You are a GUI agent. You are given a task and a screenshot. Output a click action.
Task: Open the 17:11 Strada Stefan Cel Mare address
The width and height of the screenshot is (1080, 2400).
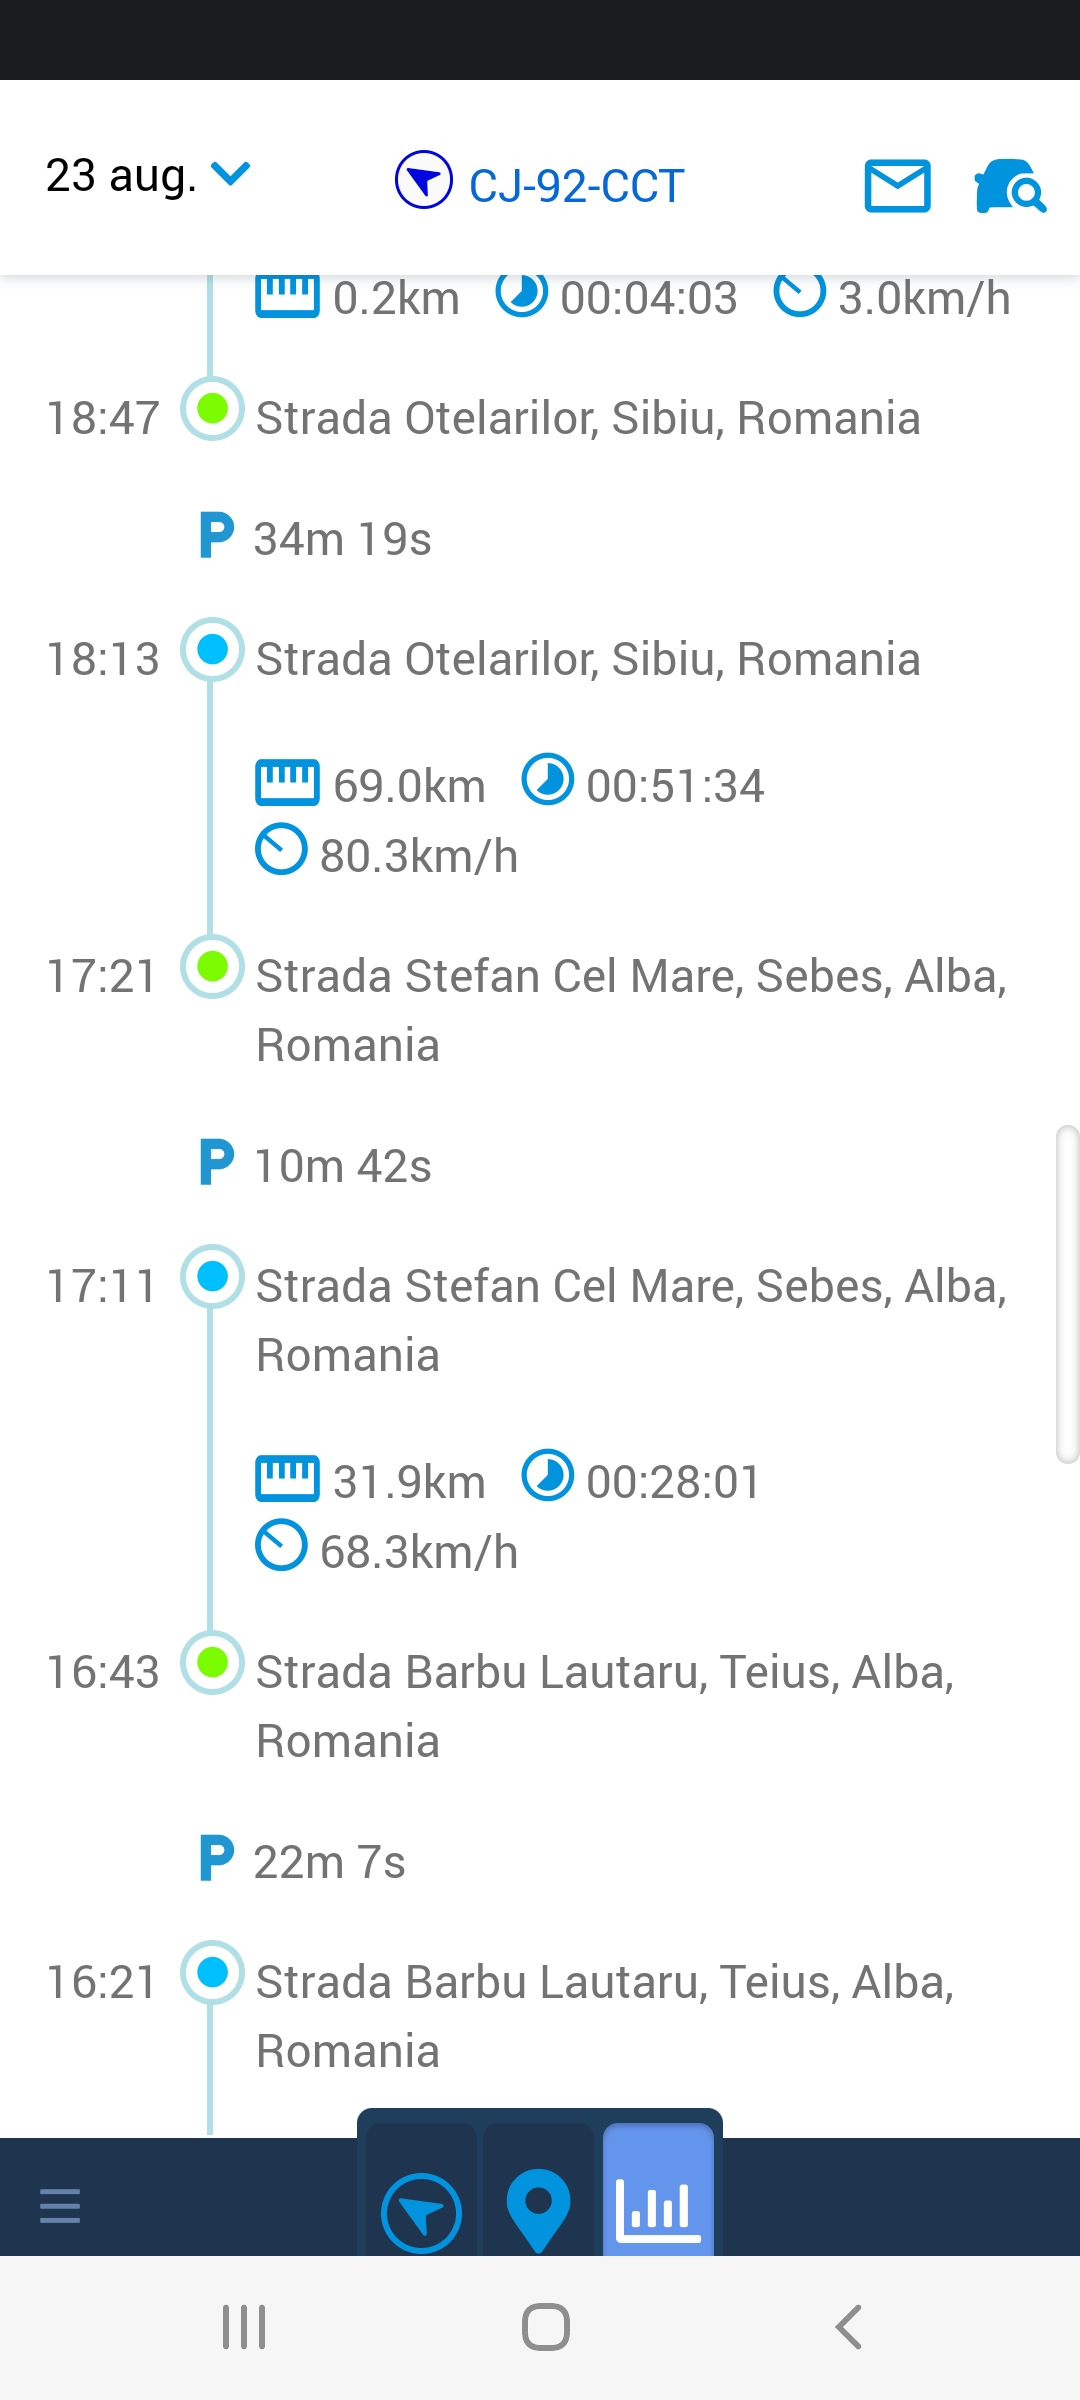(x=630, y=1320)
